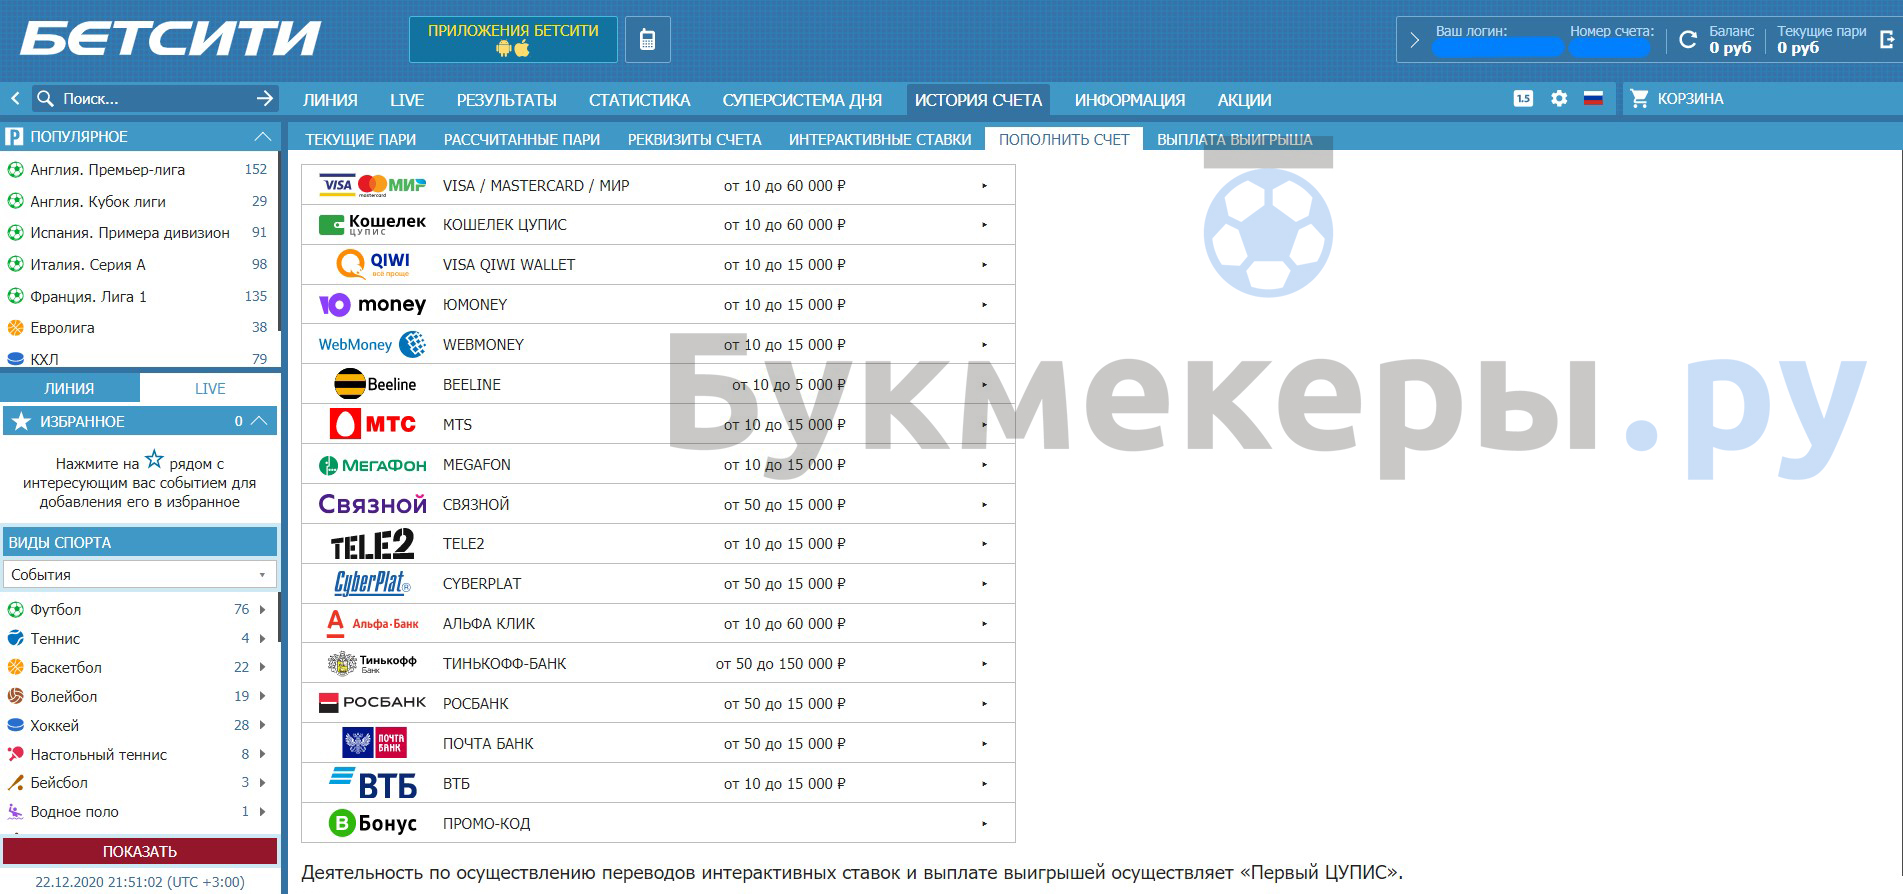Image resolution: width=1903 pixels, height=894 pixels.
Task: Click the Тинькофф Банк logo
Action: point(372,663)
